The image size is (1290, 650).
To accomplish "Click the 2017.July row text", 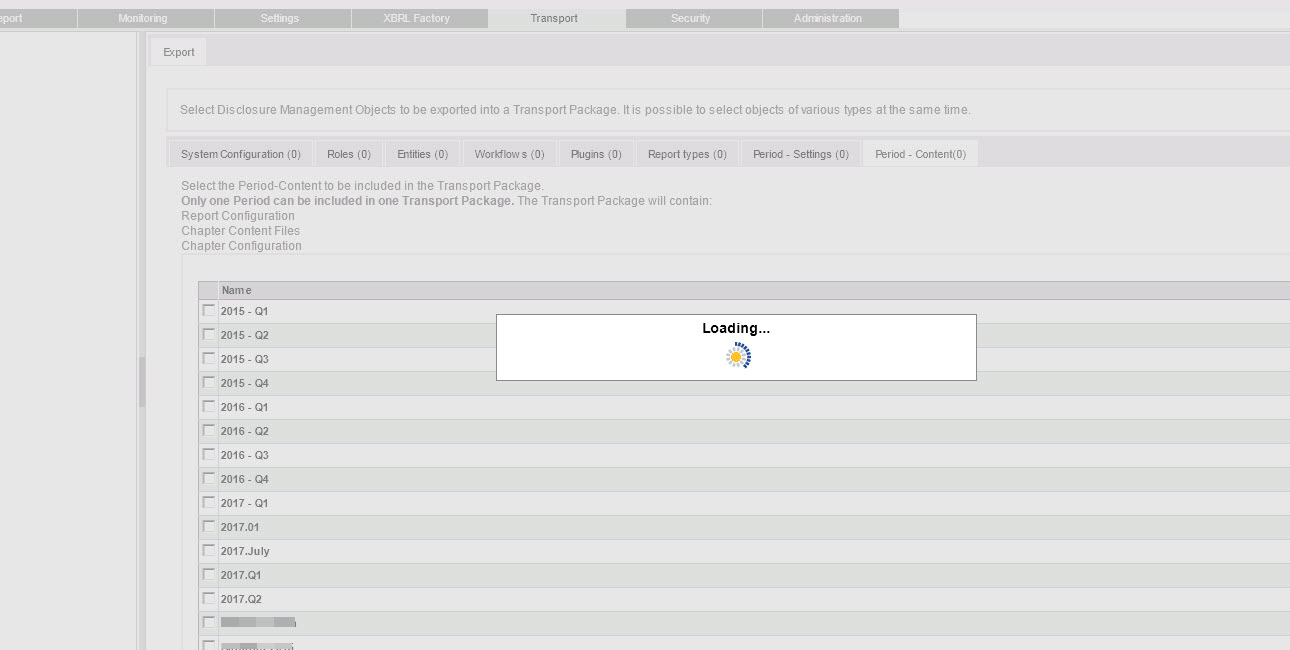I will pos(245,551).
